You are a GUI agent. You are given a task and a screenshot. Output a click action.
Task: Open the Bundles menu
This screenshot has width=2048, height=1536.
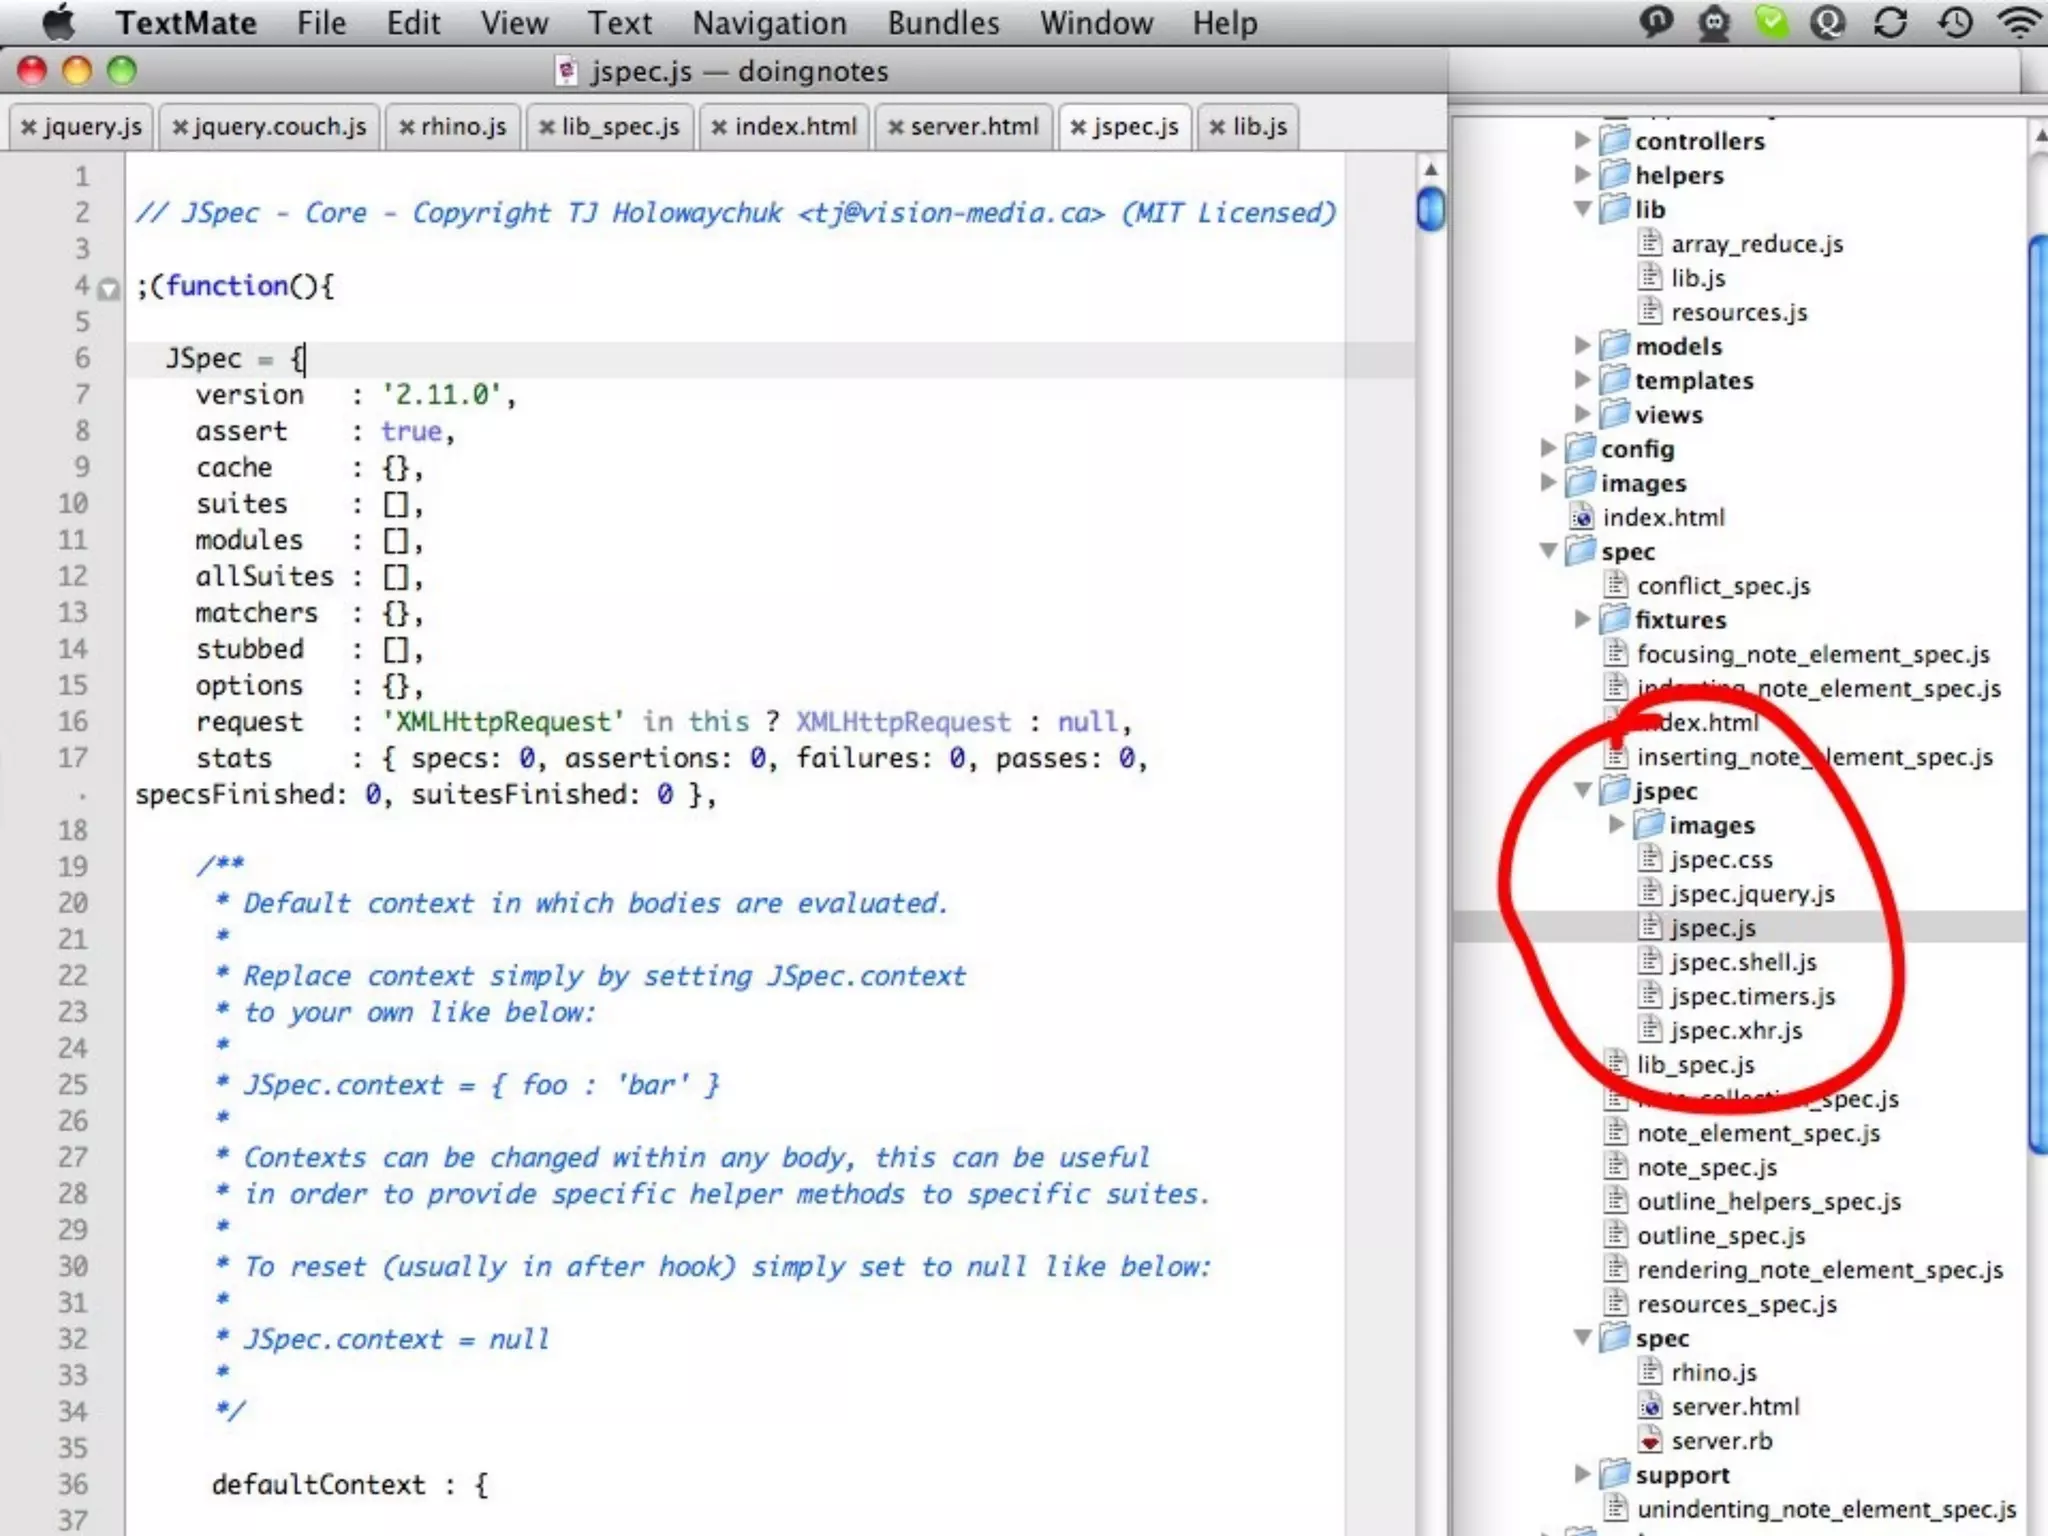click(x=943, y=22)
